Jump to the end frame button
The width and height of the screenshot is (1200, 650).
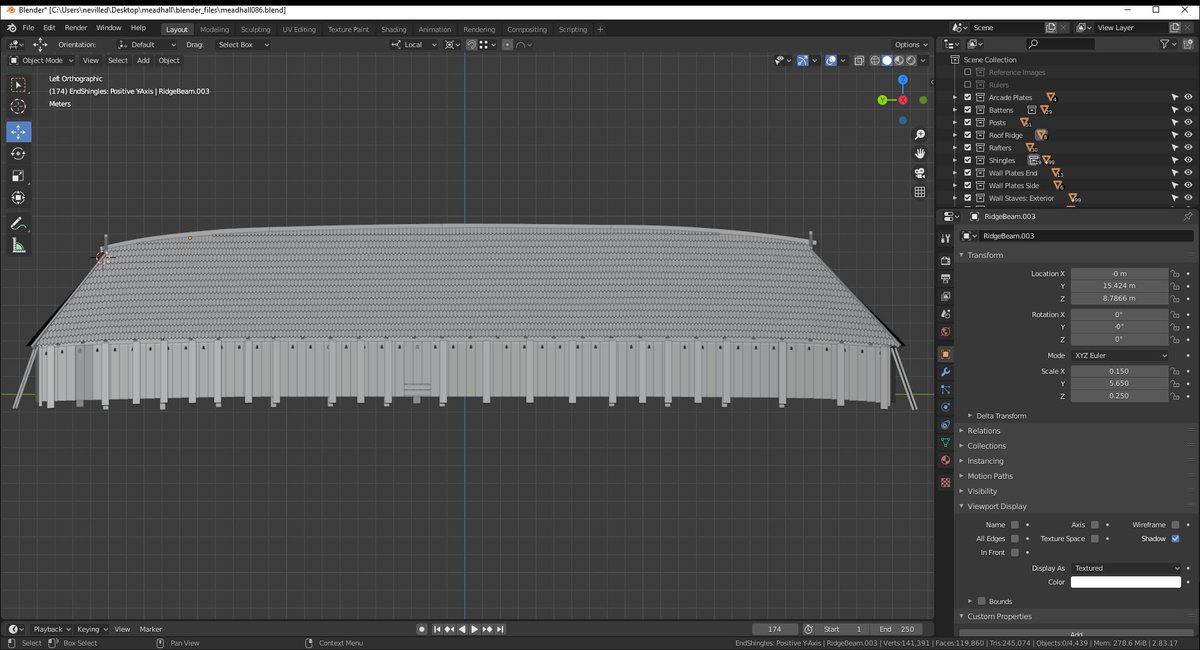coord(500,629)
